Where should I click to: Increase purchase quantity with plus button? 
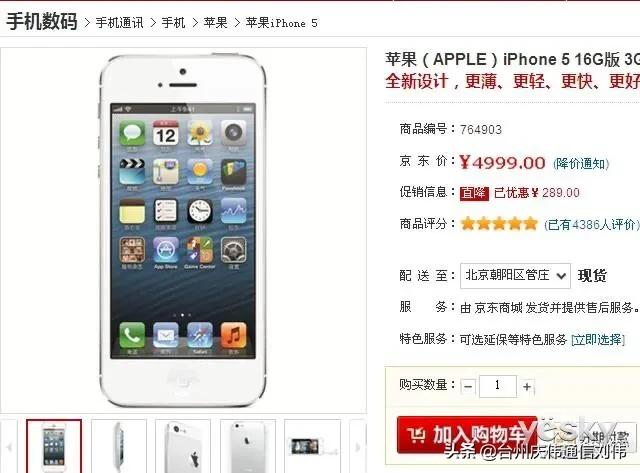[527, 386]
